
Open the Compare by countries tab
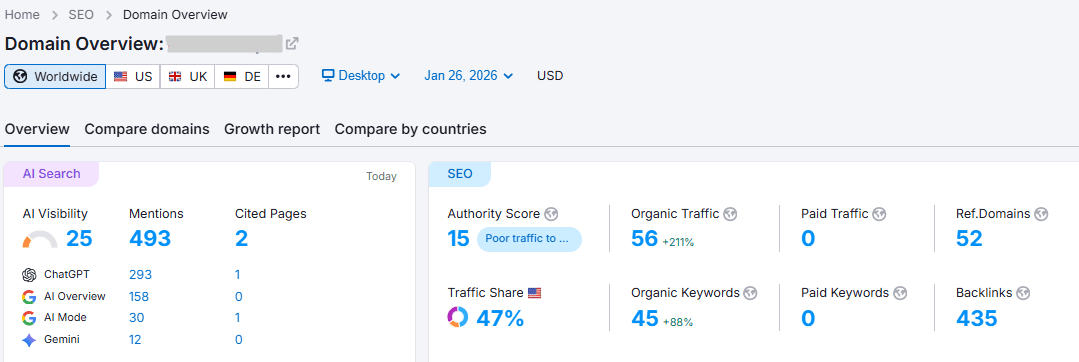click(410, 129)
